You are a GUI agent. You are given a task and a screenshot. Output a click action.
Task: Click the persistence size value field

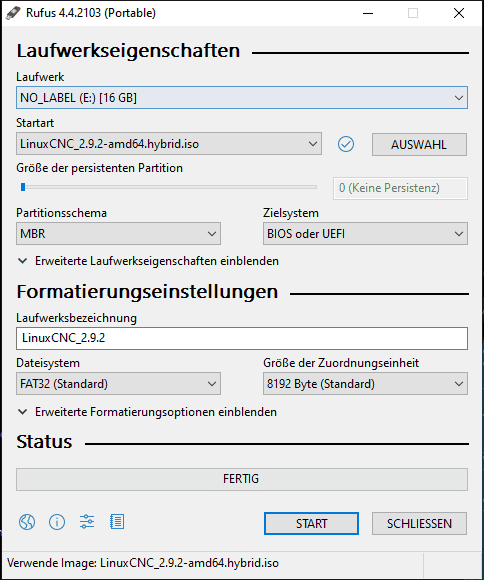pyautogui.click(x=400, y=188)
